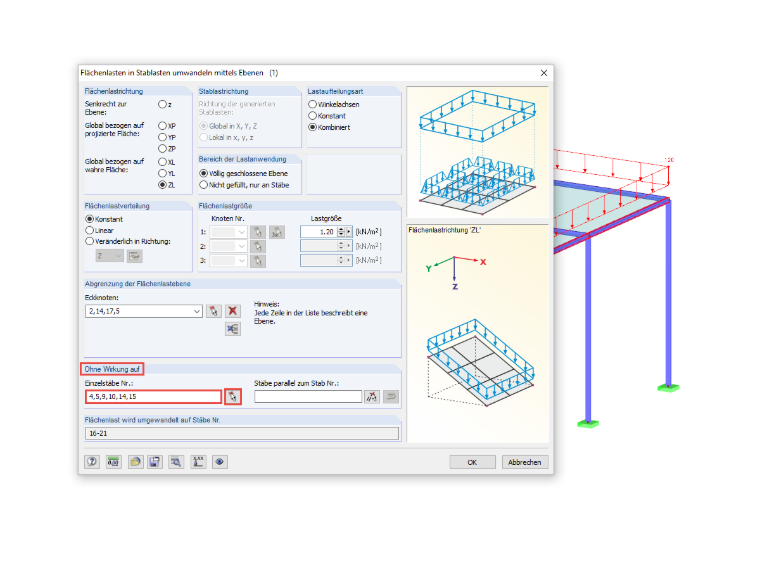Viewport: 760px width, 570px height.
Task: Select projected area direction ZP
Action: (162, 148)
